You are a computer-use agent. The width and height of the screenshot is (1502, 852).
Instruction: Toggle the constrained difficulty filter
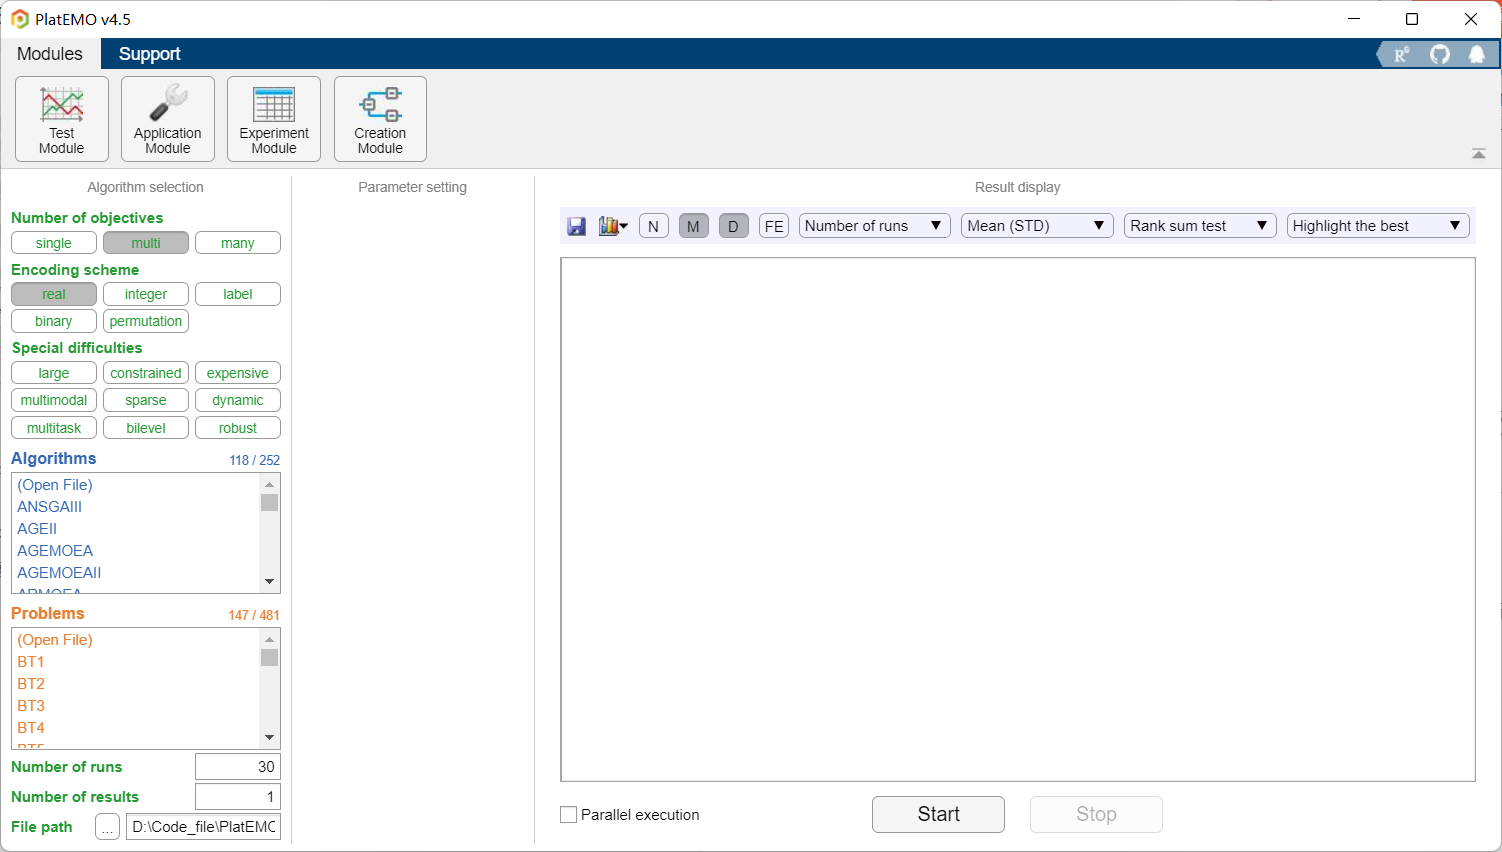pos(146,373)
